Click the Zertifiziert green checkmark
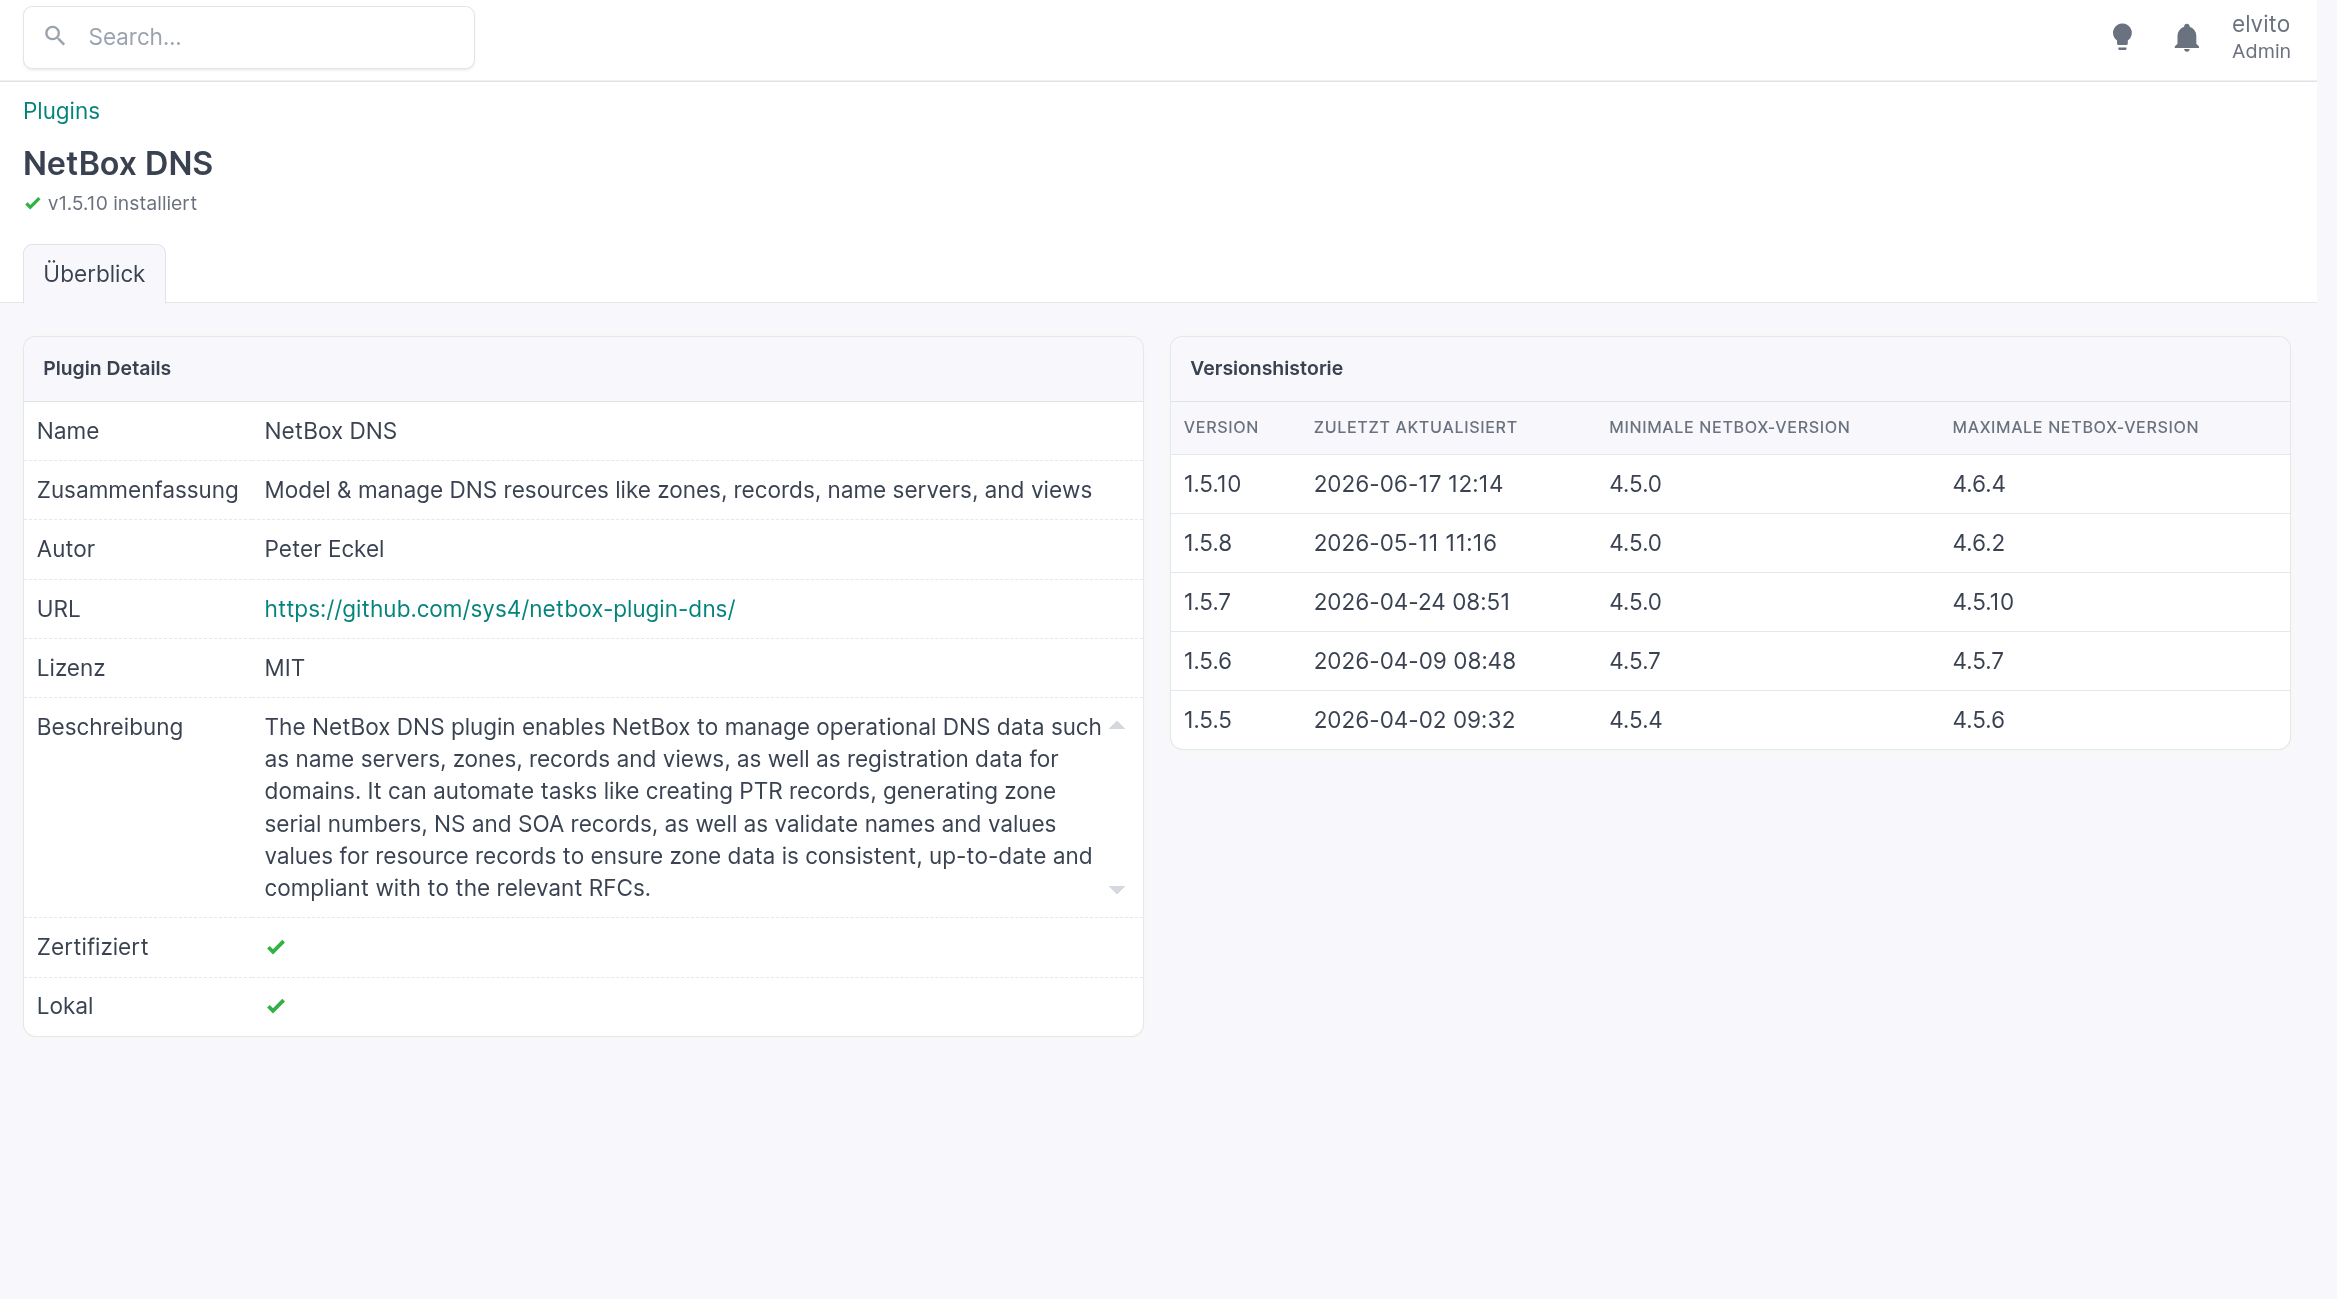 (276, 947)
